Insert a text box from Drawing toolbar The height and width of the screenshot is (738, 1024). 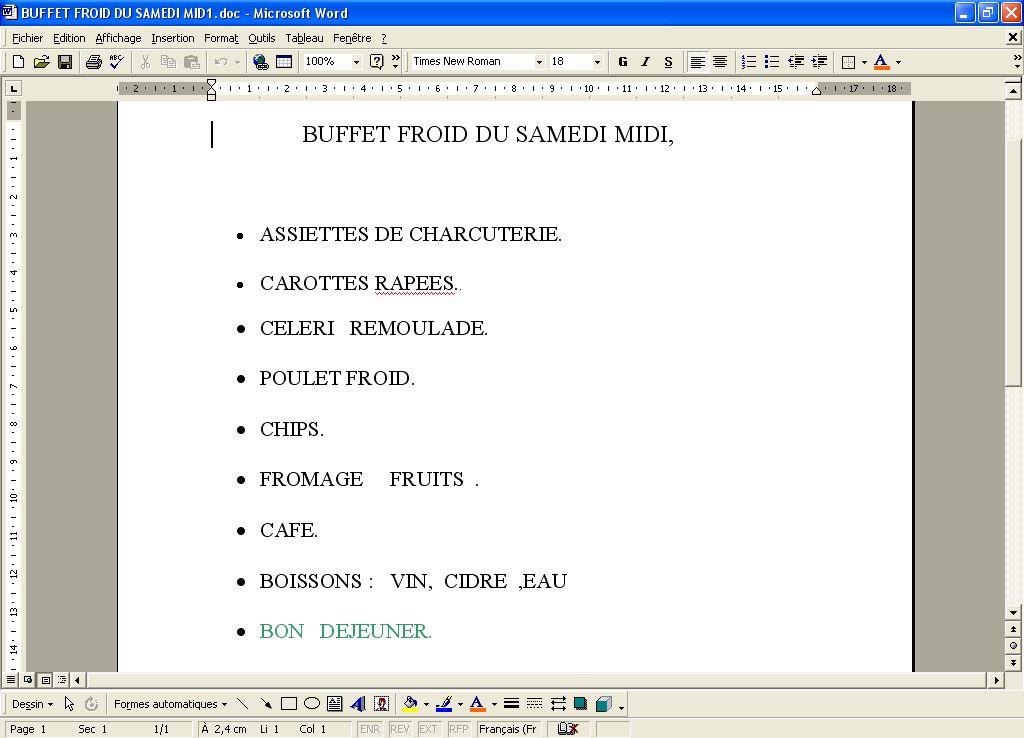335,704
